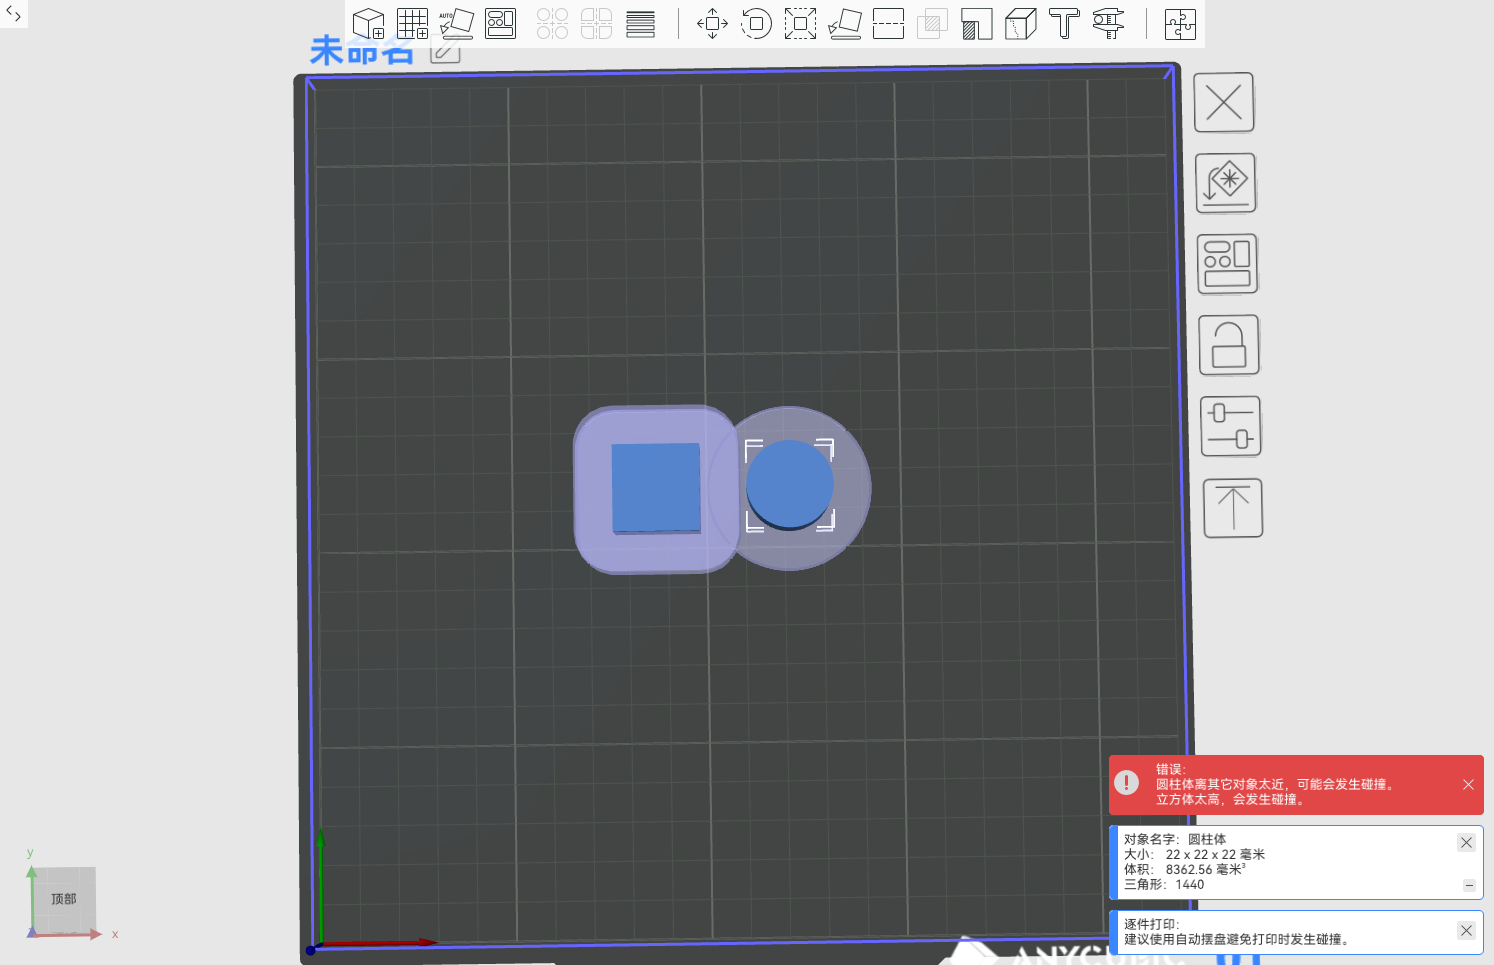The height and width of the screenshot is (965, 1494).
Task: Edit plate name with pencil icon
Action: (445, 52)
